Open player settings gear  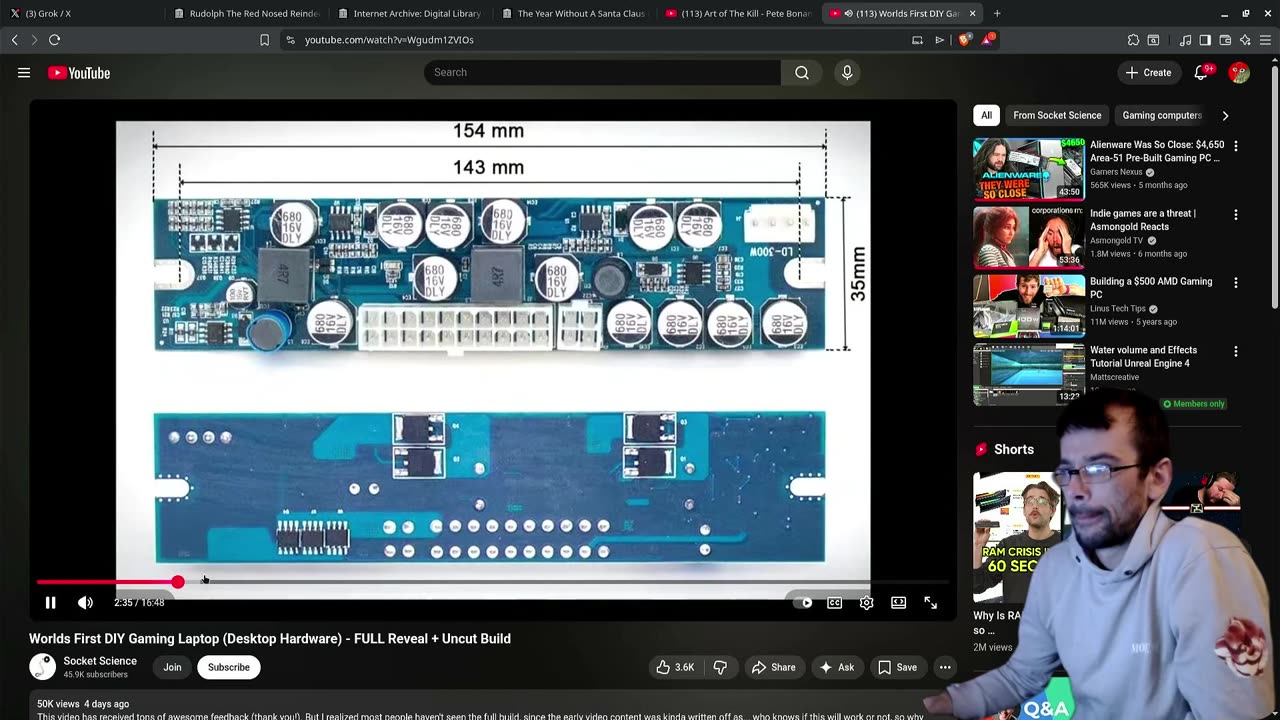pyautogui.click(x=867, y=603)
